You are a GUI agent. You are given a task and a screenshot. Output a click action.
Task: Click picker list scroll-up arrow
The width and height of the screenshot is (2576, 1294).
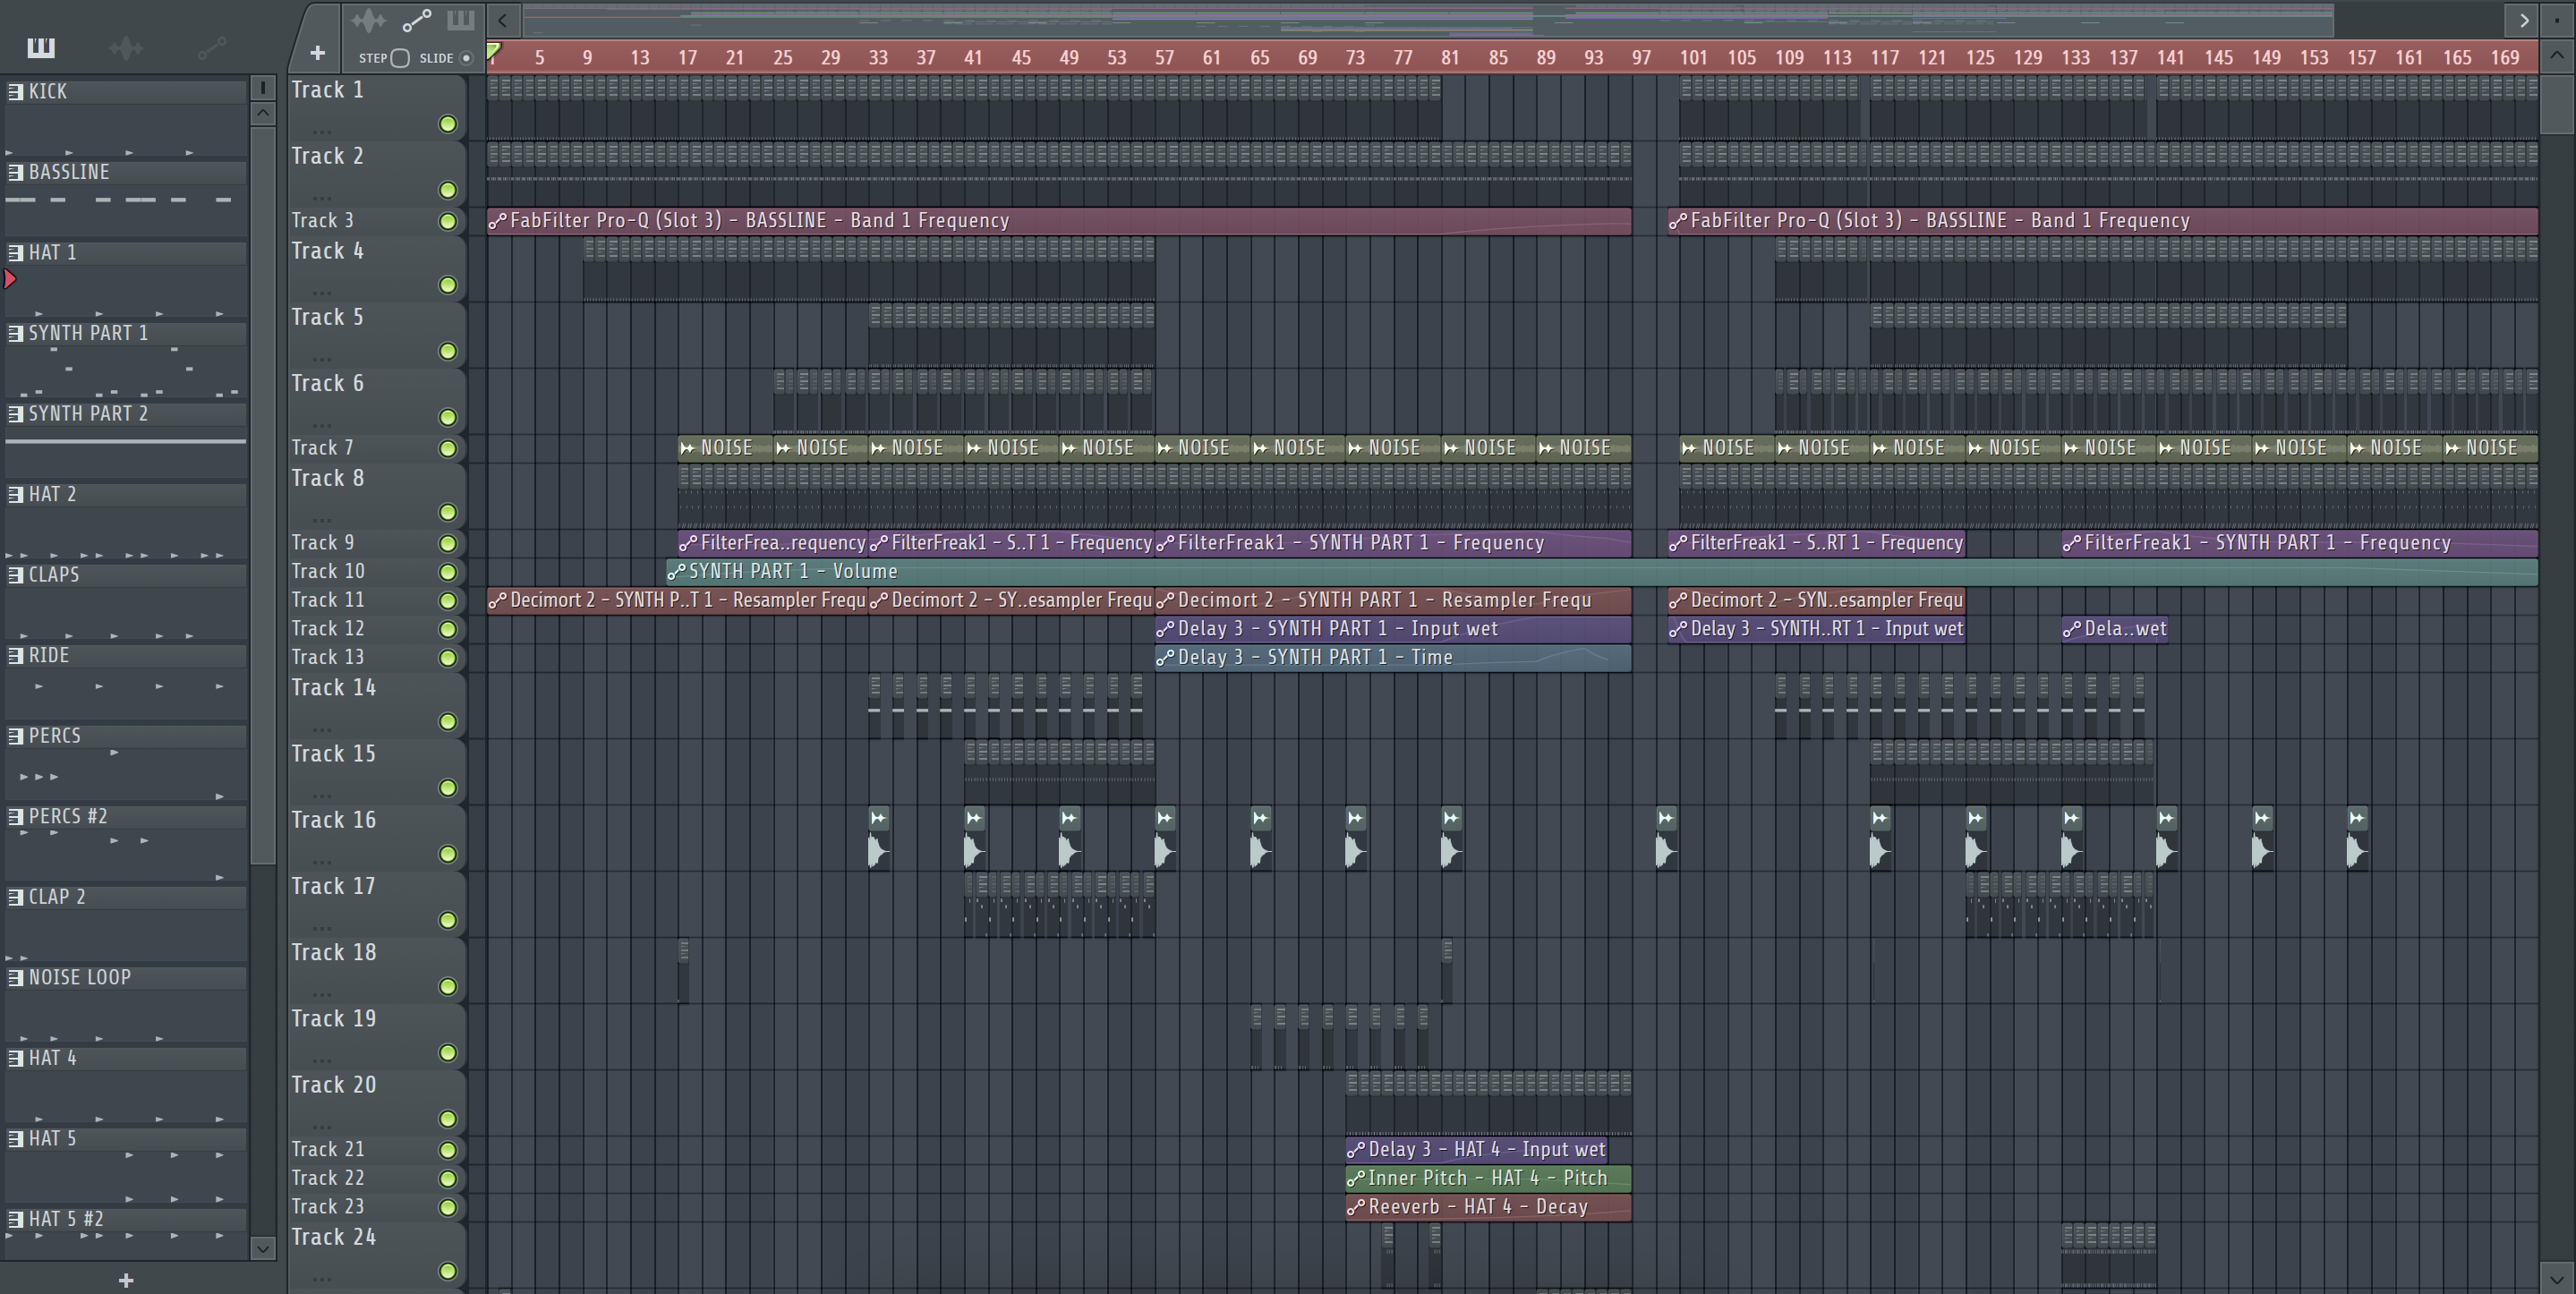click(263, 113)
